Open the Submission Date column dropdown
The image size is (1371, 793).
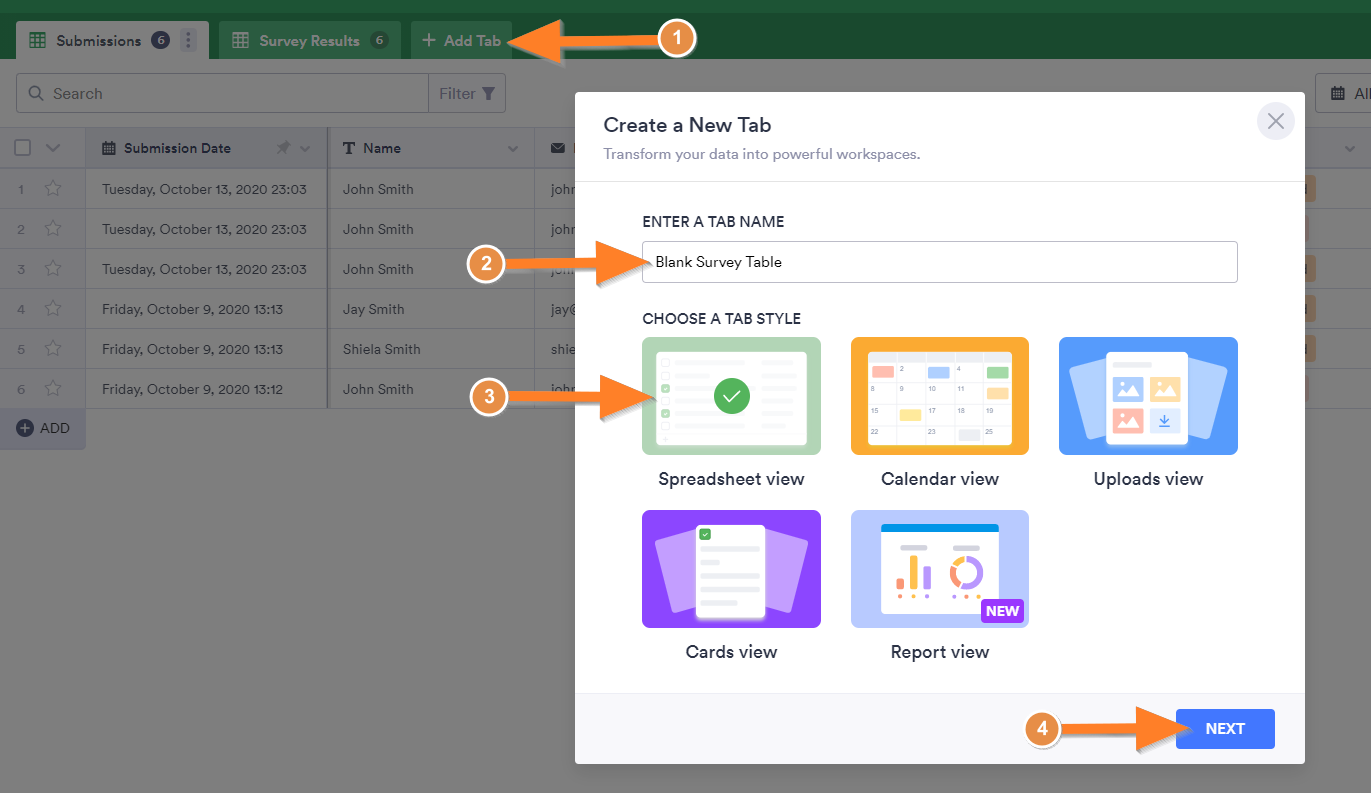point(305,148)
